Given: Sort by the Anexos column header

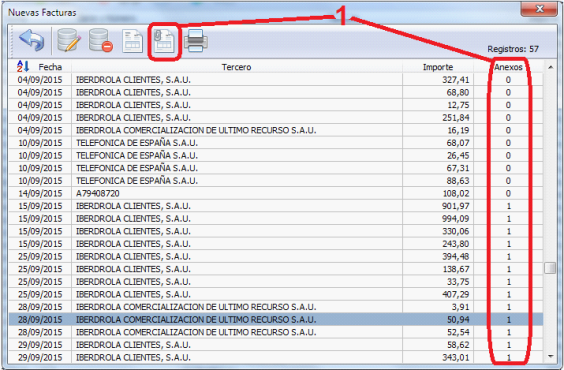Looking at the screenshot, I should click(x=508, y=67).
